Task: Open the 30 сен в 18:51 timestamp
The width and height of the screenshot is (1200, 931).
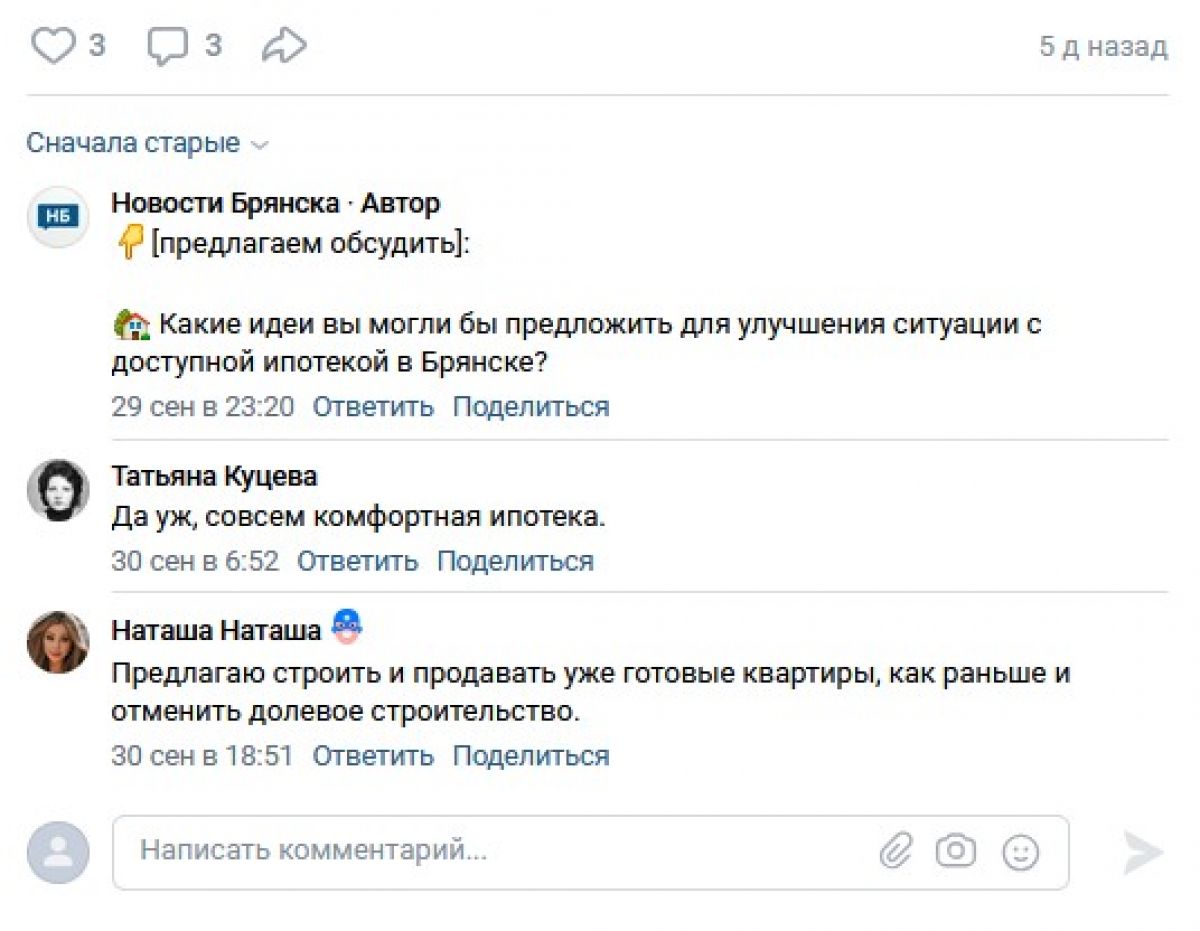Action: [202, 755]
